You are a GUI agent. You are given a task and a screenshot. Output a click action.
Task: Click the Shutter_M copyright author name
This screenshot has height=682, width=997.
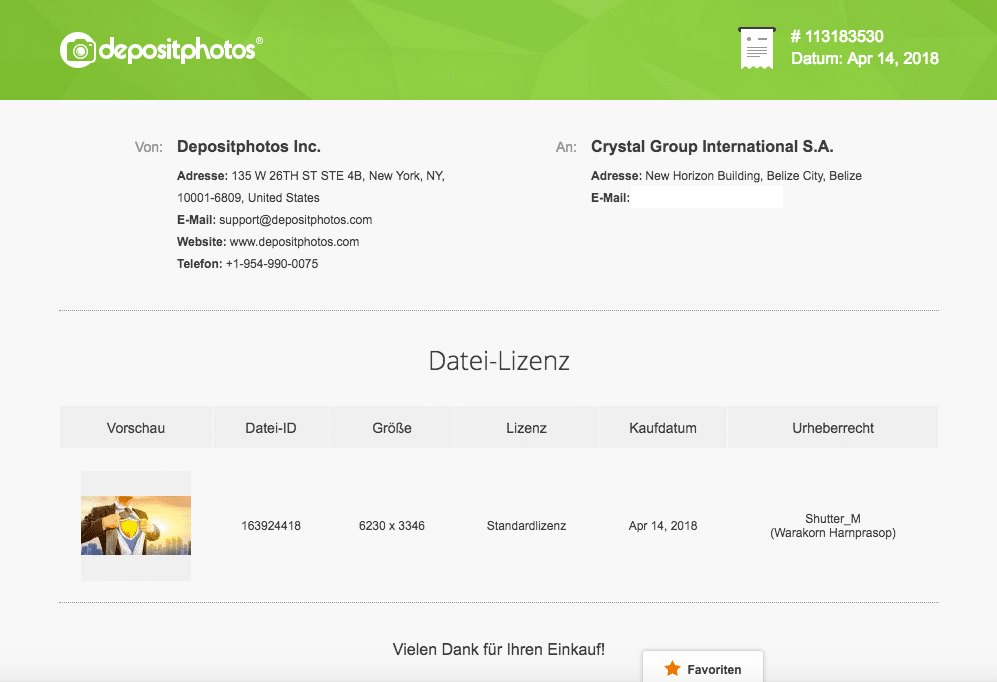pos(832,519)
